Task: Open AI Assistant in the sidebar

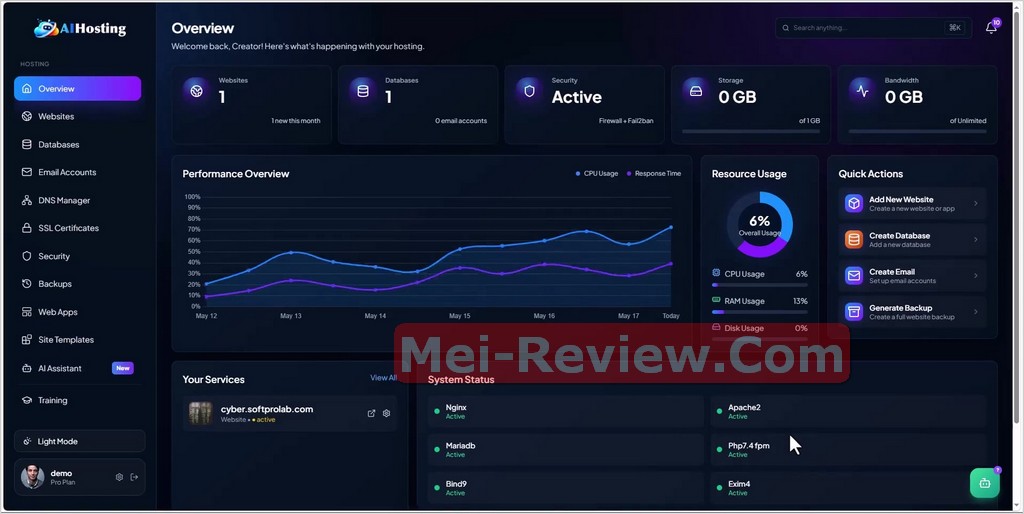Action: pos(78,368)
